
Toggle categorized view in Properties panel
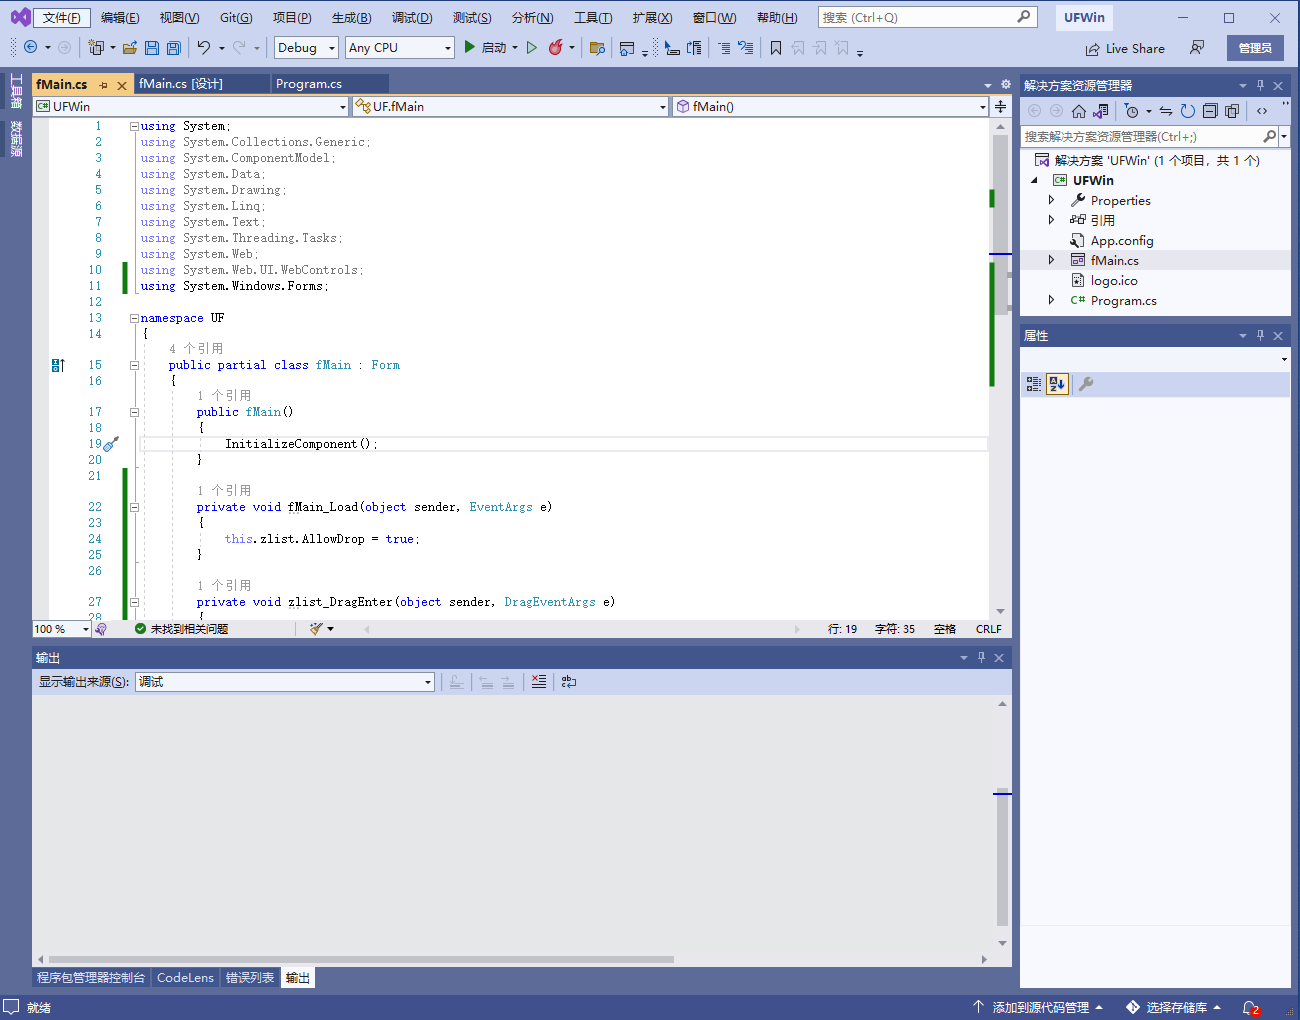[1034, 384]
